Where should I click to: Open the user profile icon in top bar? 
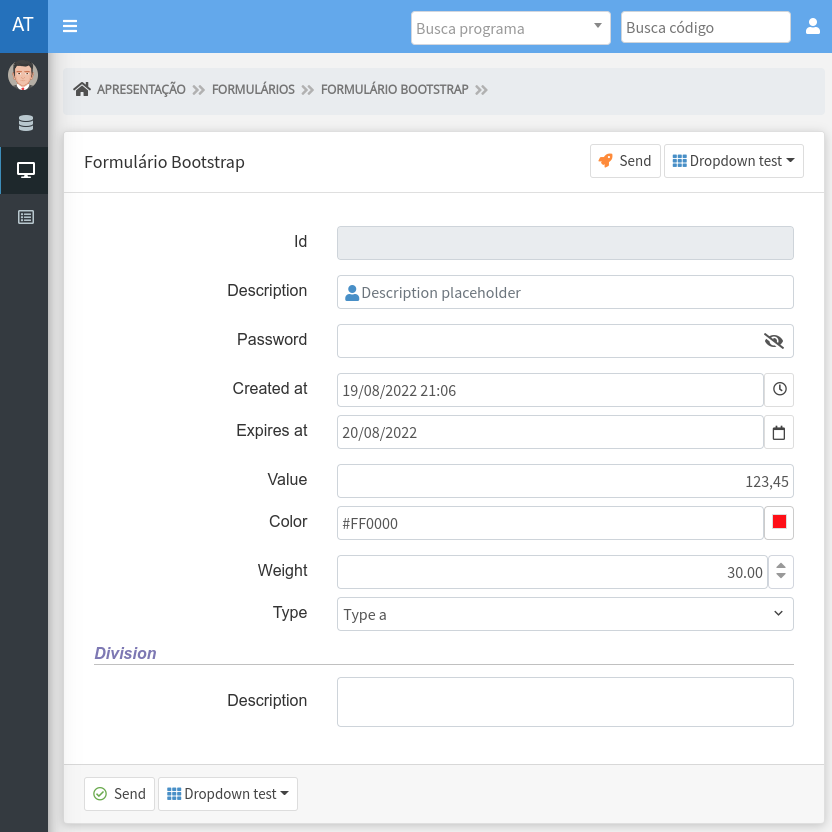coord(812,27)
